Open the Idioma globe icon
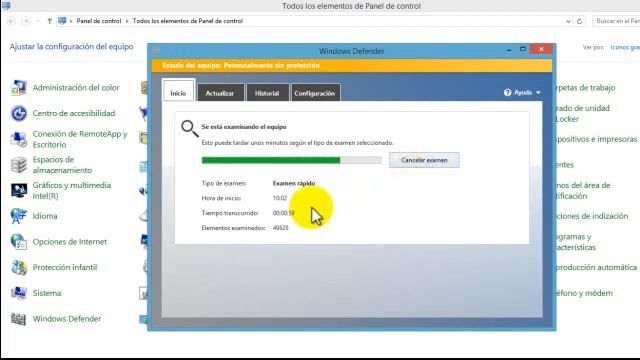Viewport: 640px width, 360px height. point(19,216)
